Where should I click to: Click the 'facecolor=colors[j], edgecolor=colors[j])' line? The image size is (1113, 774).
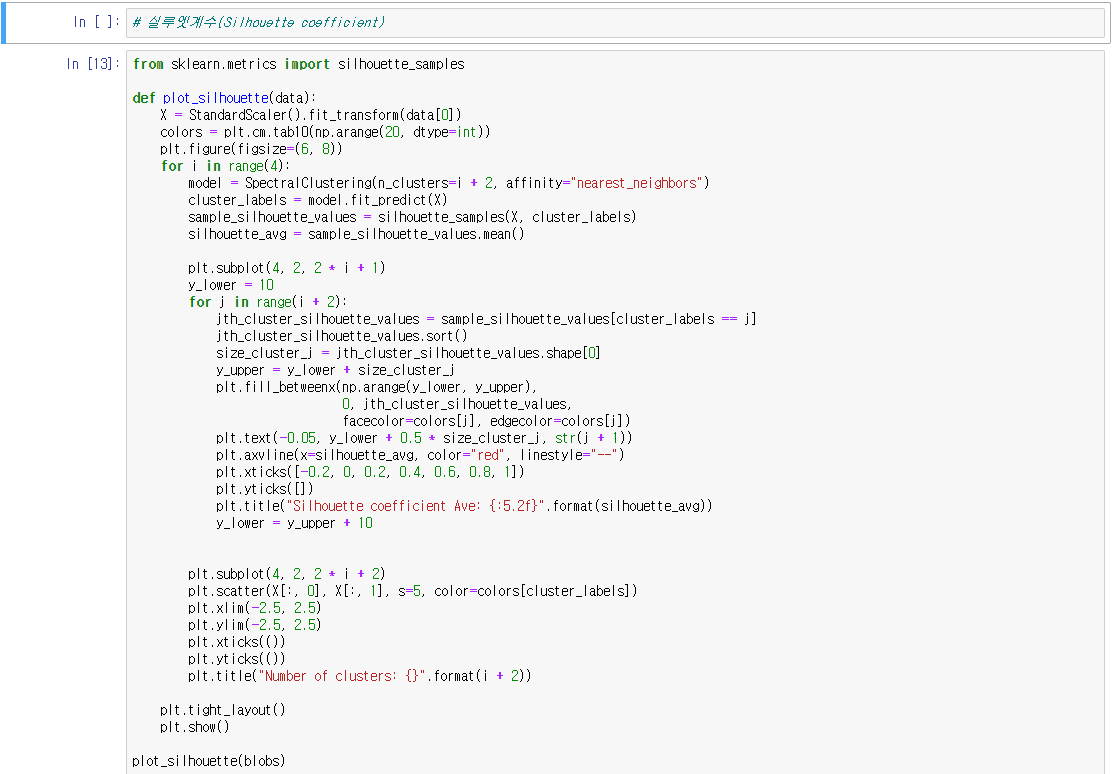[486, 422]
